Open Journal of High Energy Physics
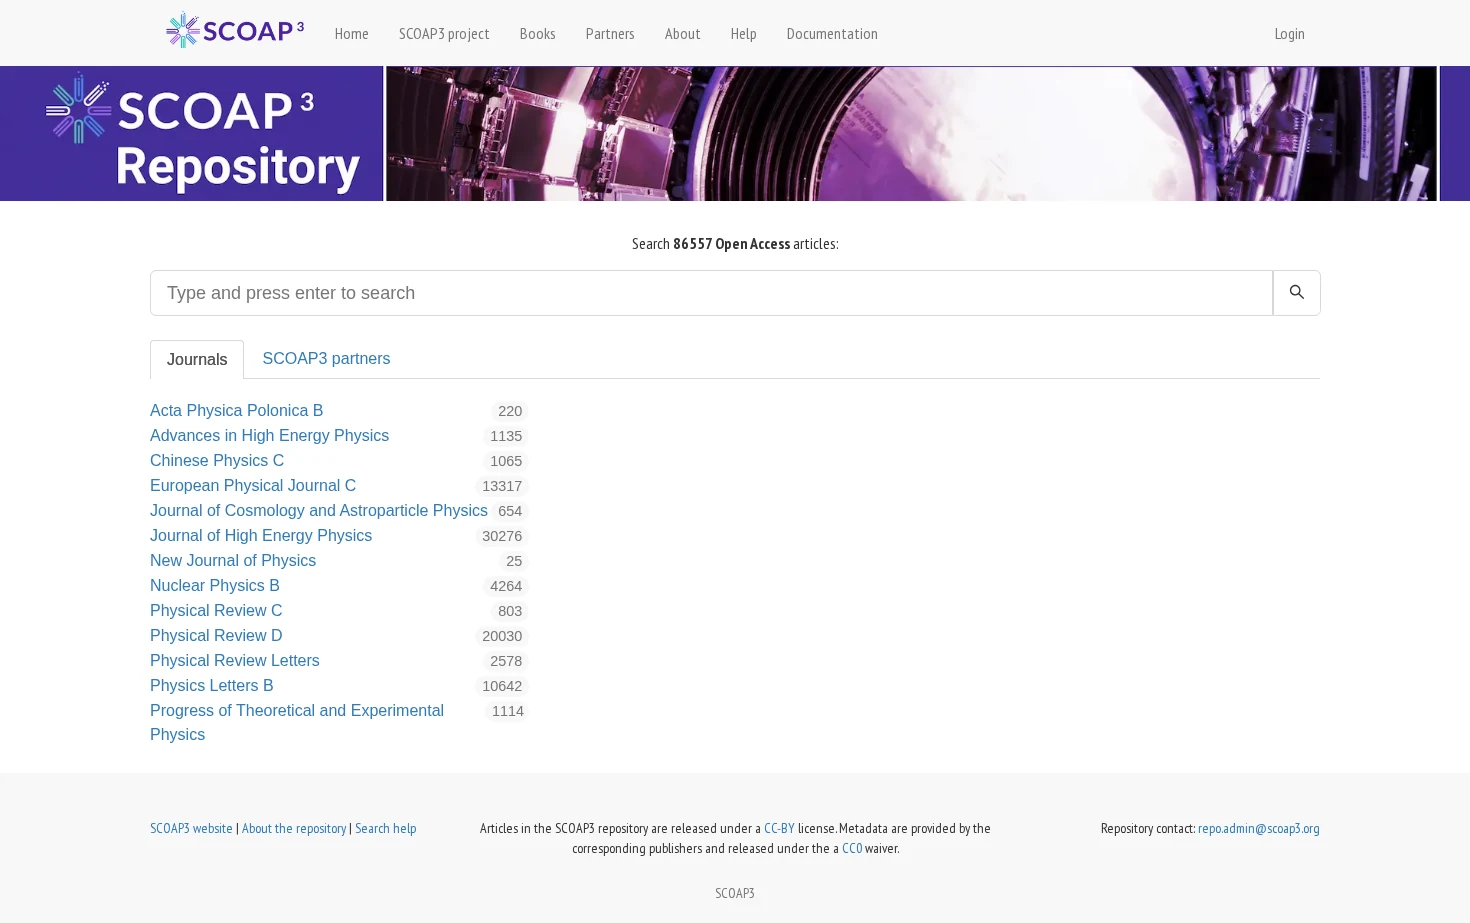Screen dimensions: 1470x923 click(261, 535)
